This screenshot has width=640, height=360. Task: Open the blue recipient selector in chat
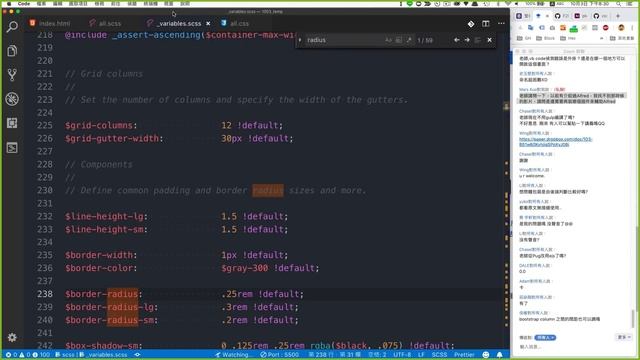click(545, 338)
